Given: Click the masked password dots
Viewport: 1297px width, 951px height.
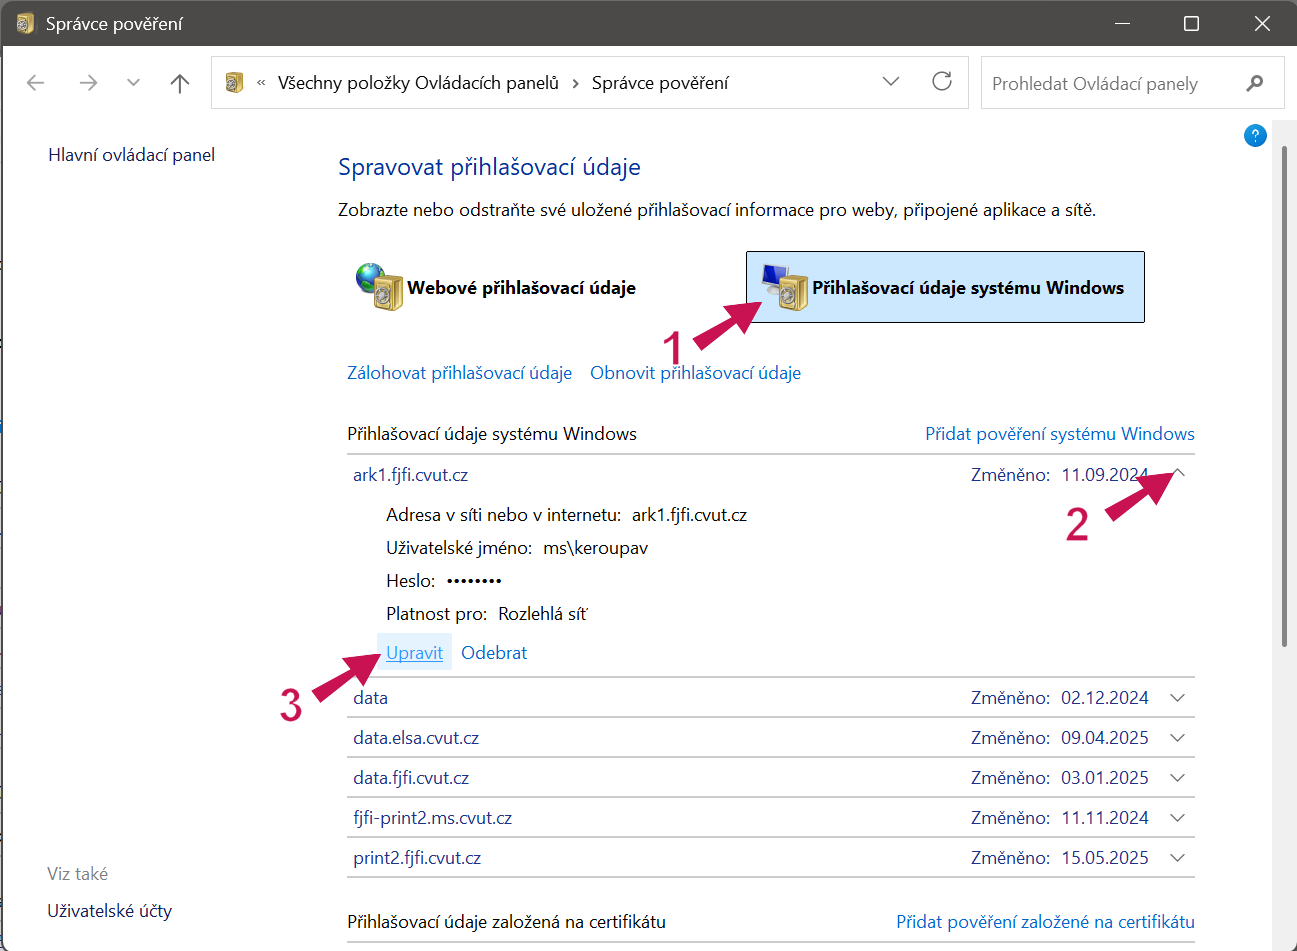Looking at the screenshot, I should (474, 581).
